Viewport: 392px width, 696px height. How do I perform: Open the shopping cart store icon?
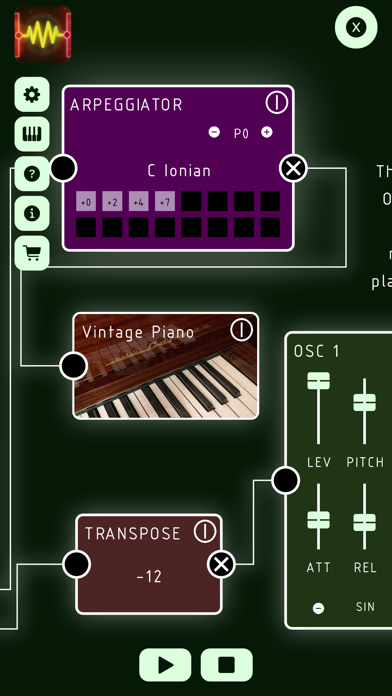(32, 253)
